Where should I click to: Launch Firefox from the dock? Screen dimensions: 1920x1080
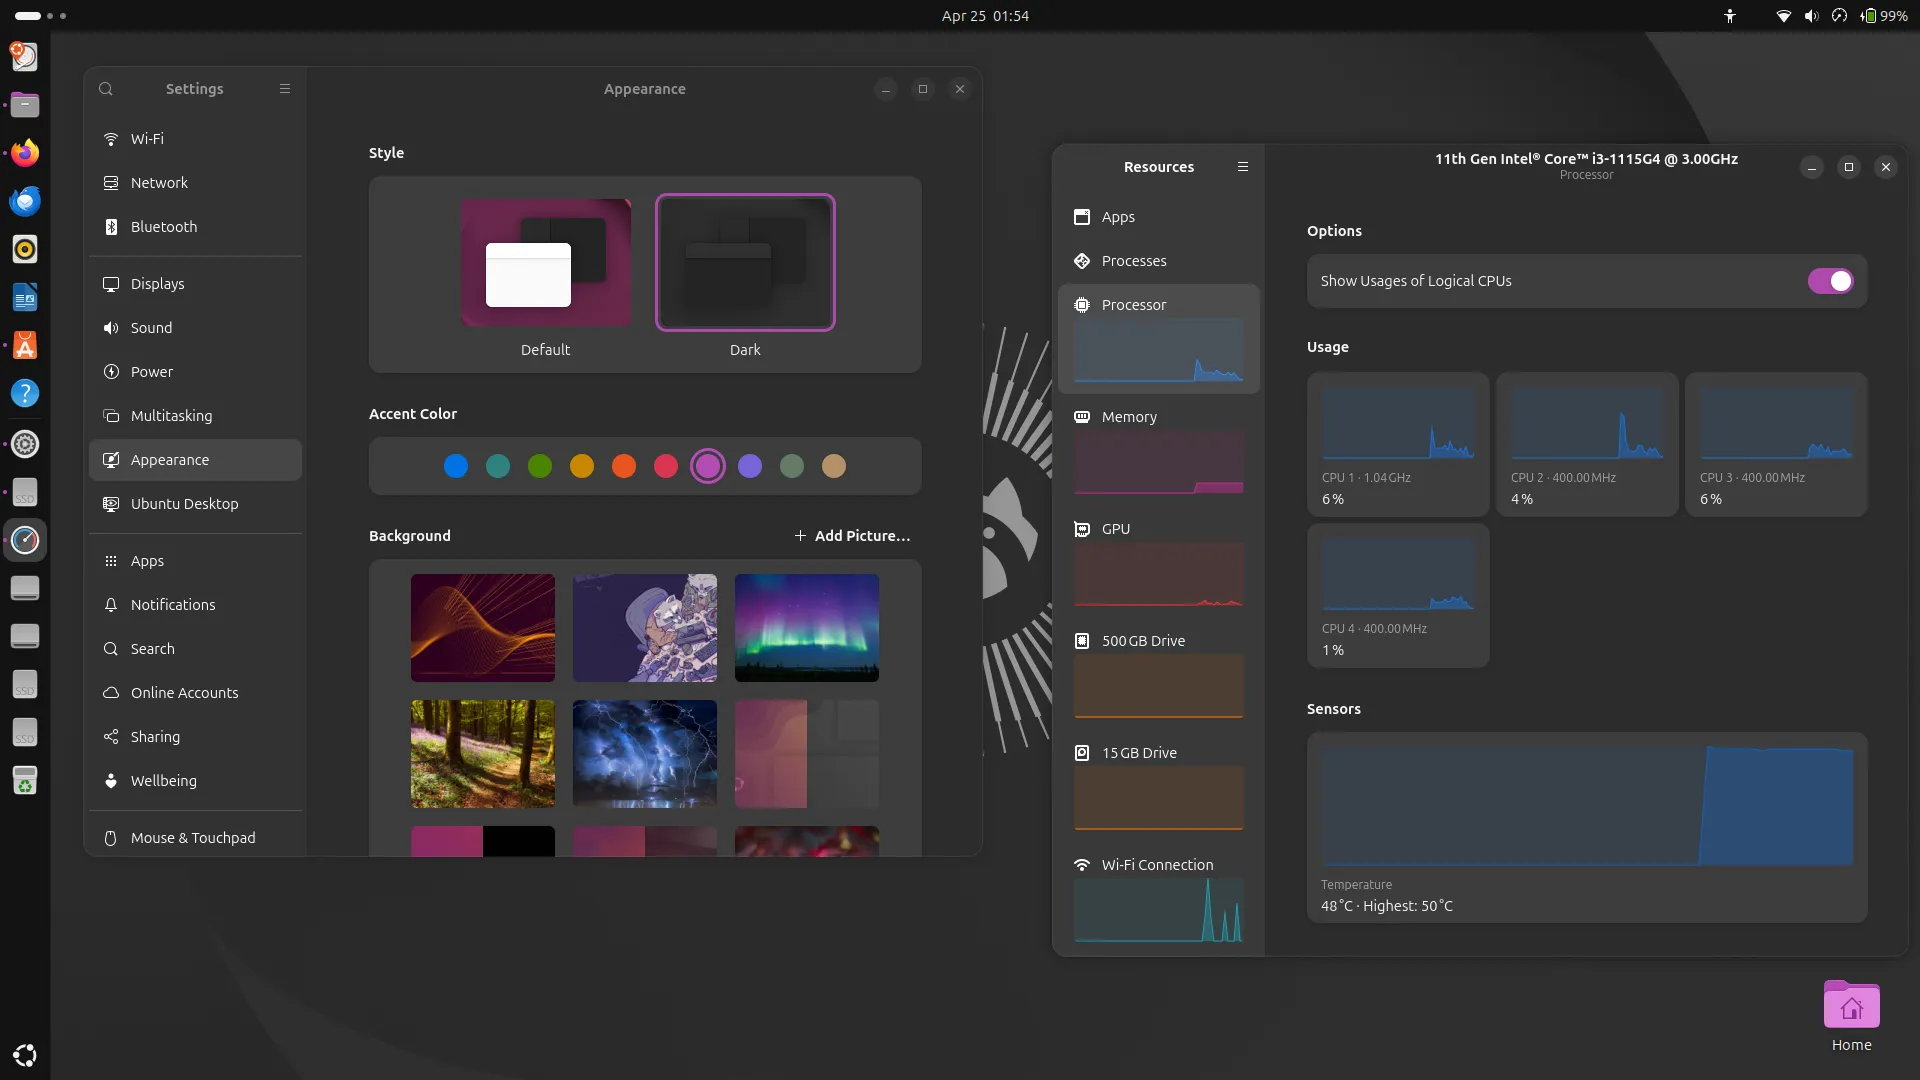25,153
